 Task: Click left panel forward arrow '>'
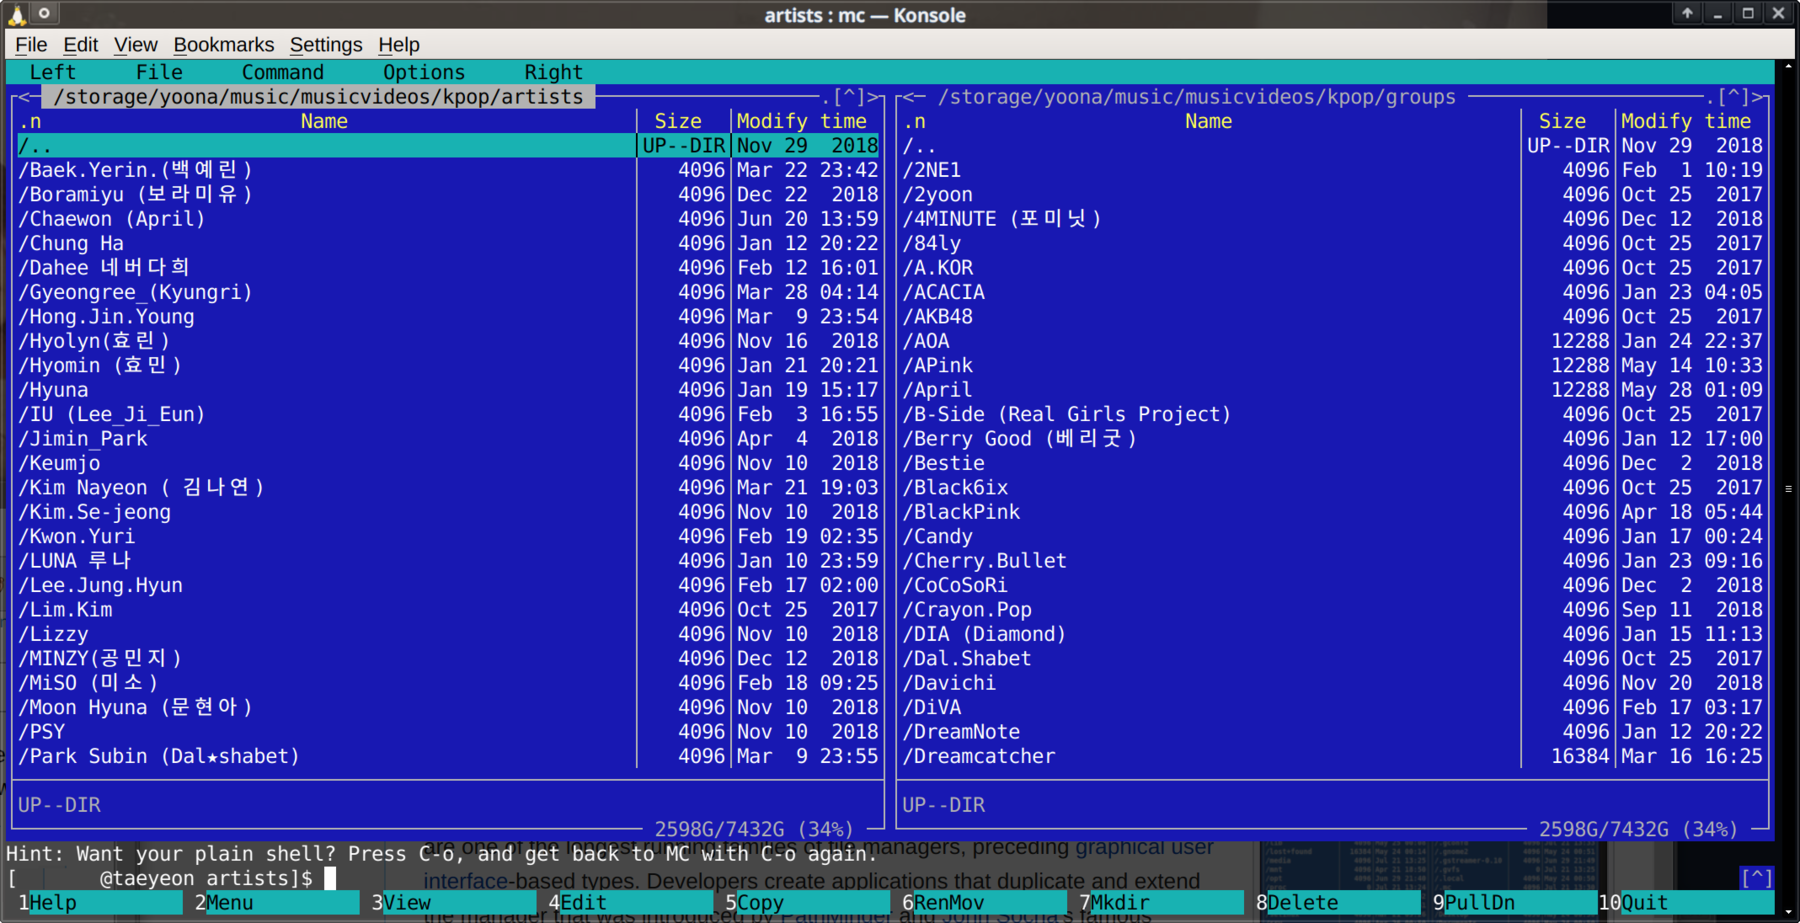[873, 97]
